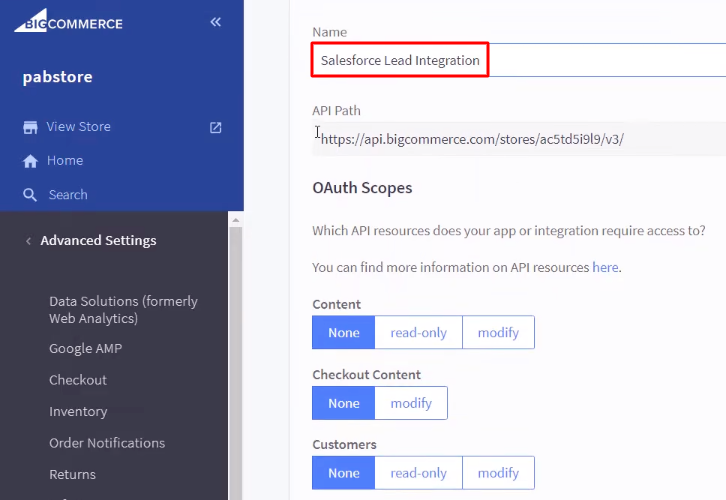
Task: Click the API Path field
Action: tap(519, 139)
